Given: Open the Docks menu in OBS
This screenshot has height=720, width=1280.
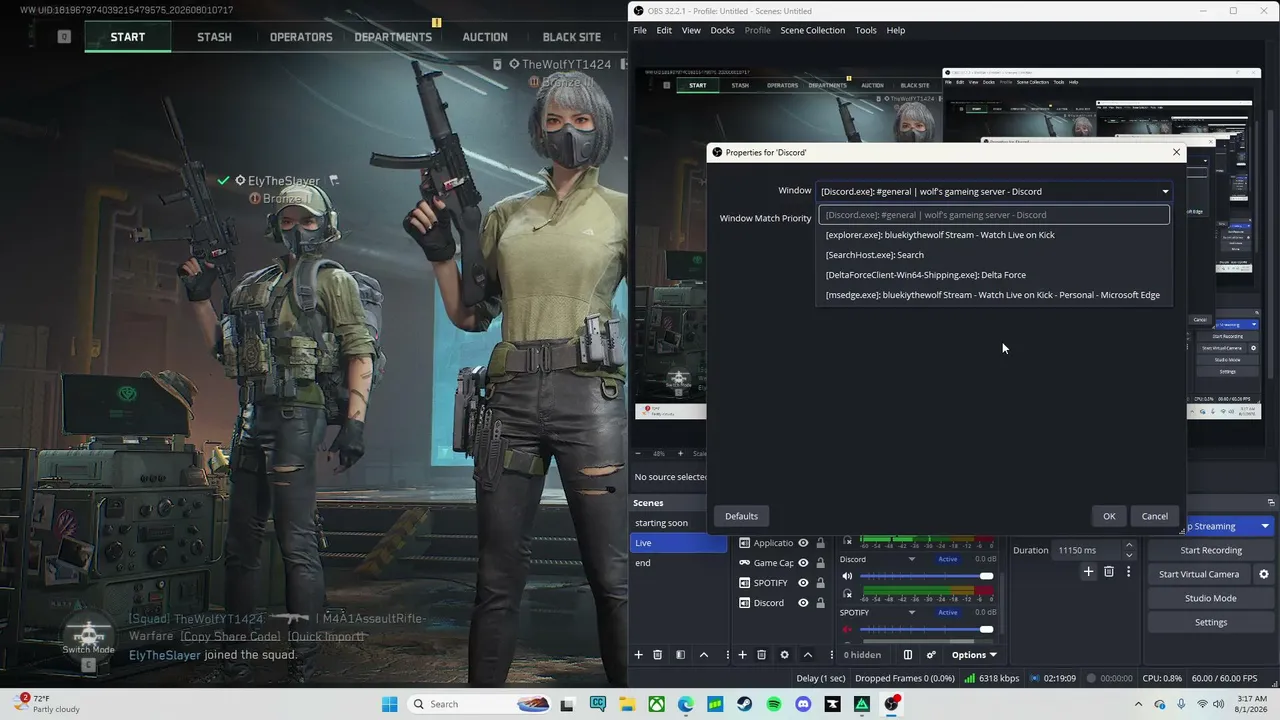Looking at the screenshot, I should [722, 30].
